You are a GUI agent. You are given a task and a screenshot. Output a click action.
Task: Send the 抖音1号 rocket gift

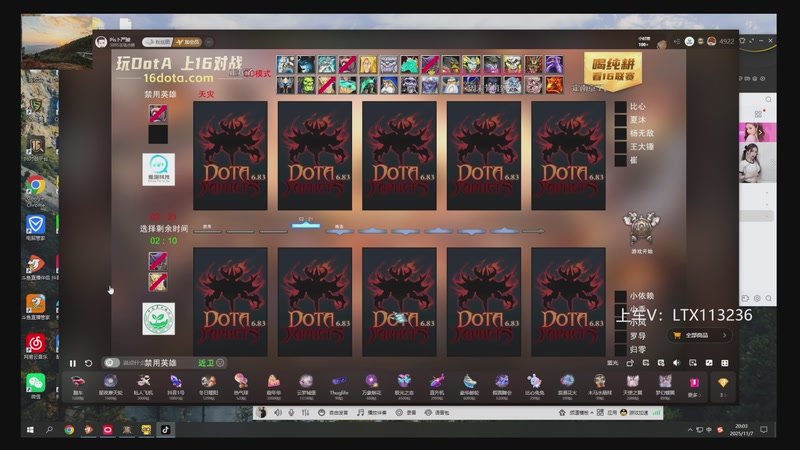(176, 386)
